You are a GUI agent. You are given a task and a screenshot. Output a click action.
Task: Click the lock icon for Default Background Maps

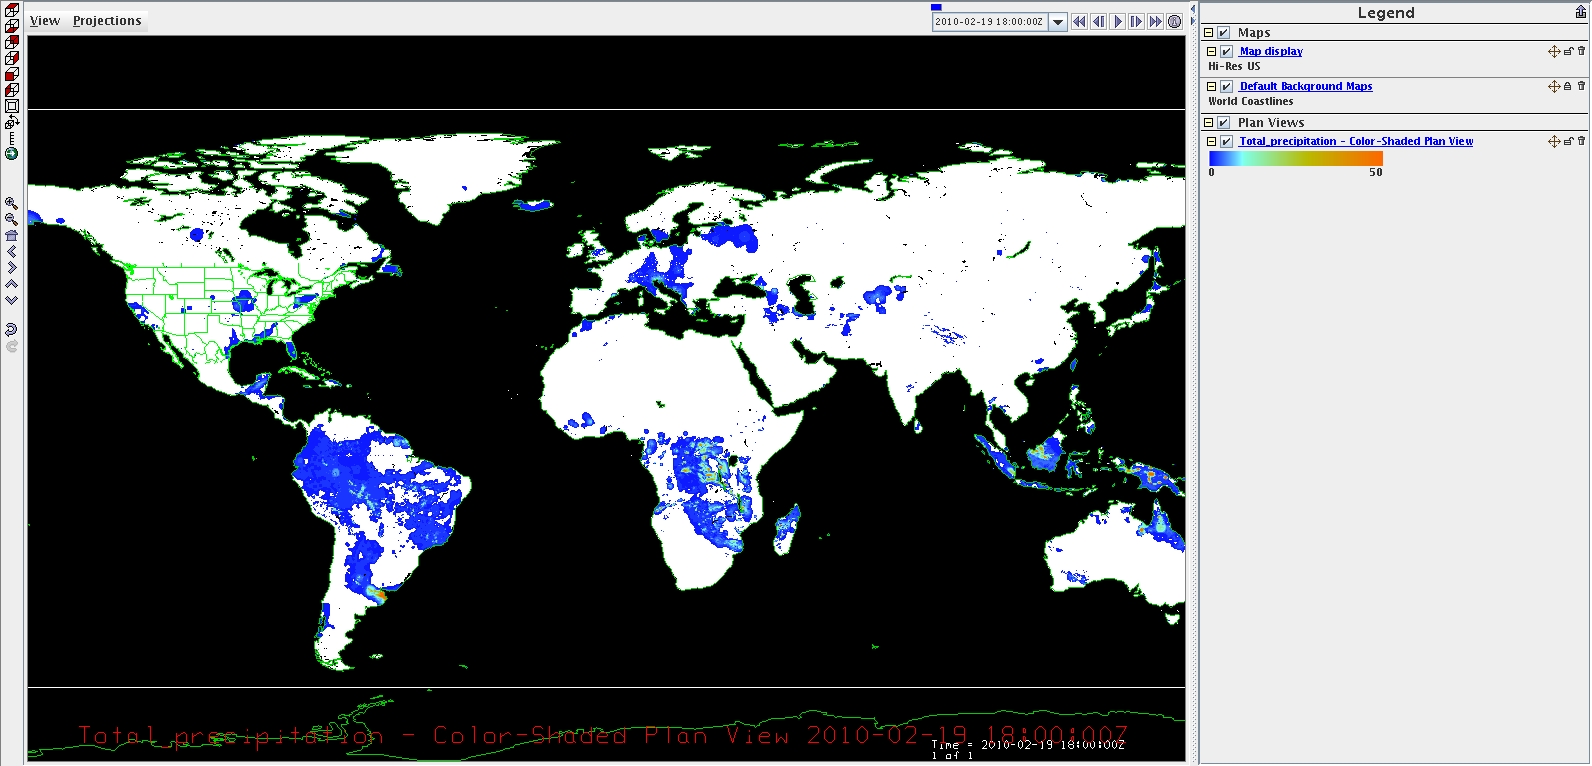pos(1568,86)
